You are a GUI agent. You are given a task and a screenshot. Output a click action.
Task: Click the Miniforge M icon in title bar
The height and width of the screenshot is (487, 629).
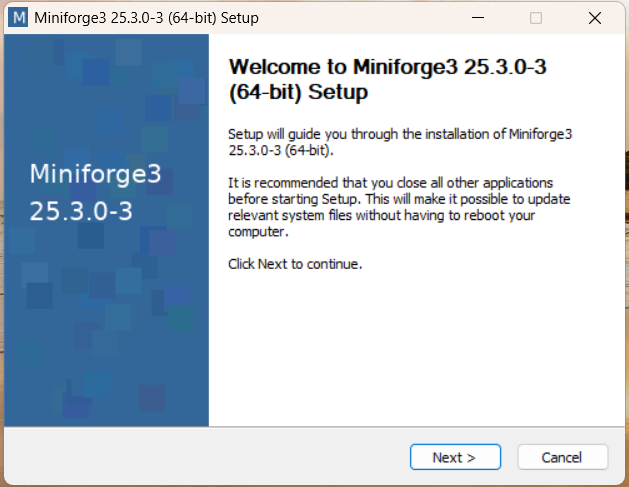coord(18,18)
